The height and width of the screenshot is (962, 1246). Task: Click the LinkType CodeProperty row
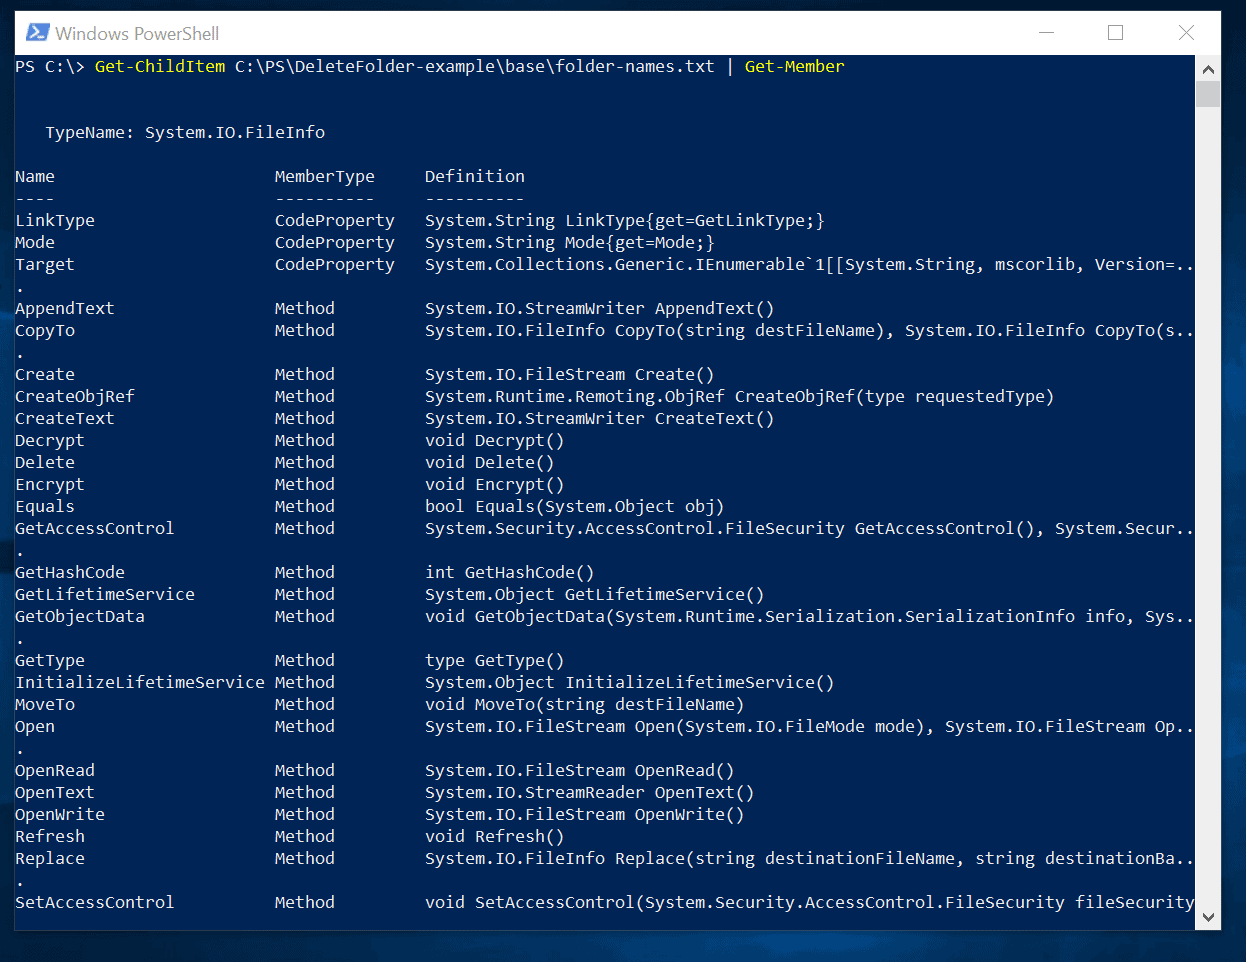point(55,220)
